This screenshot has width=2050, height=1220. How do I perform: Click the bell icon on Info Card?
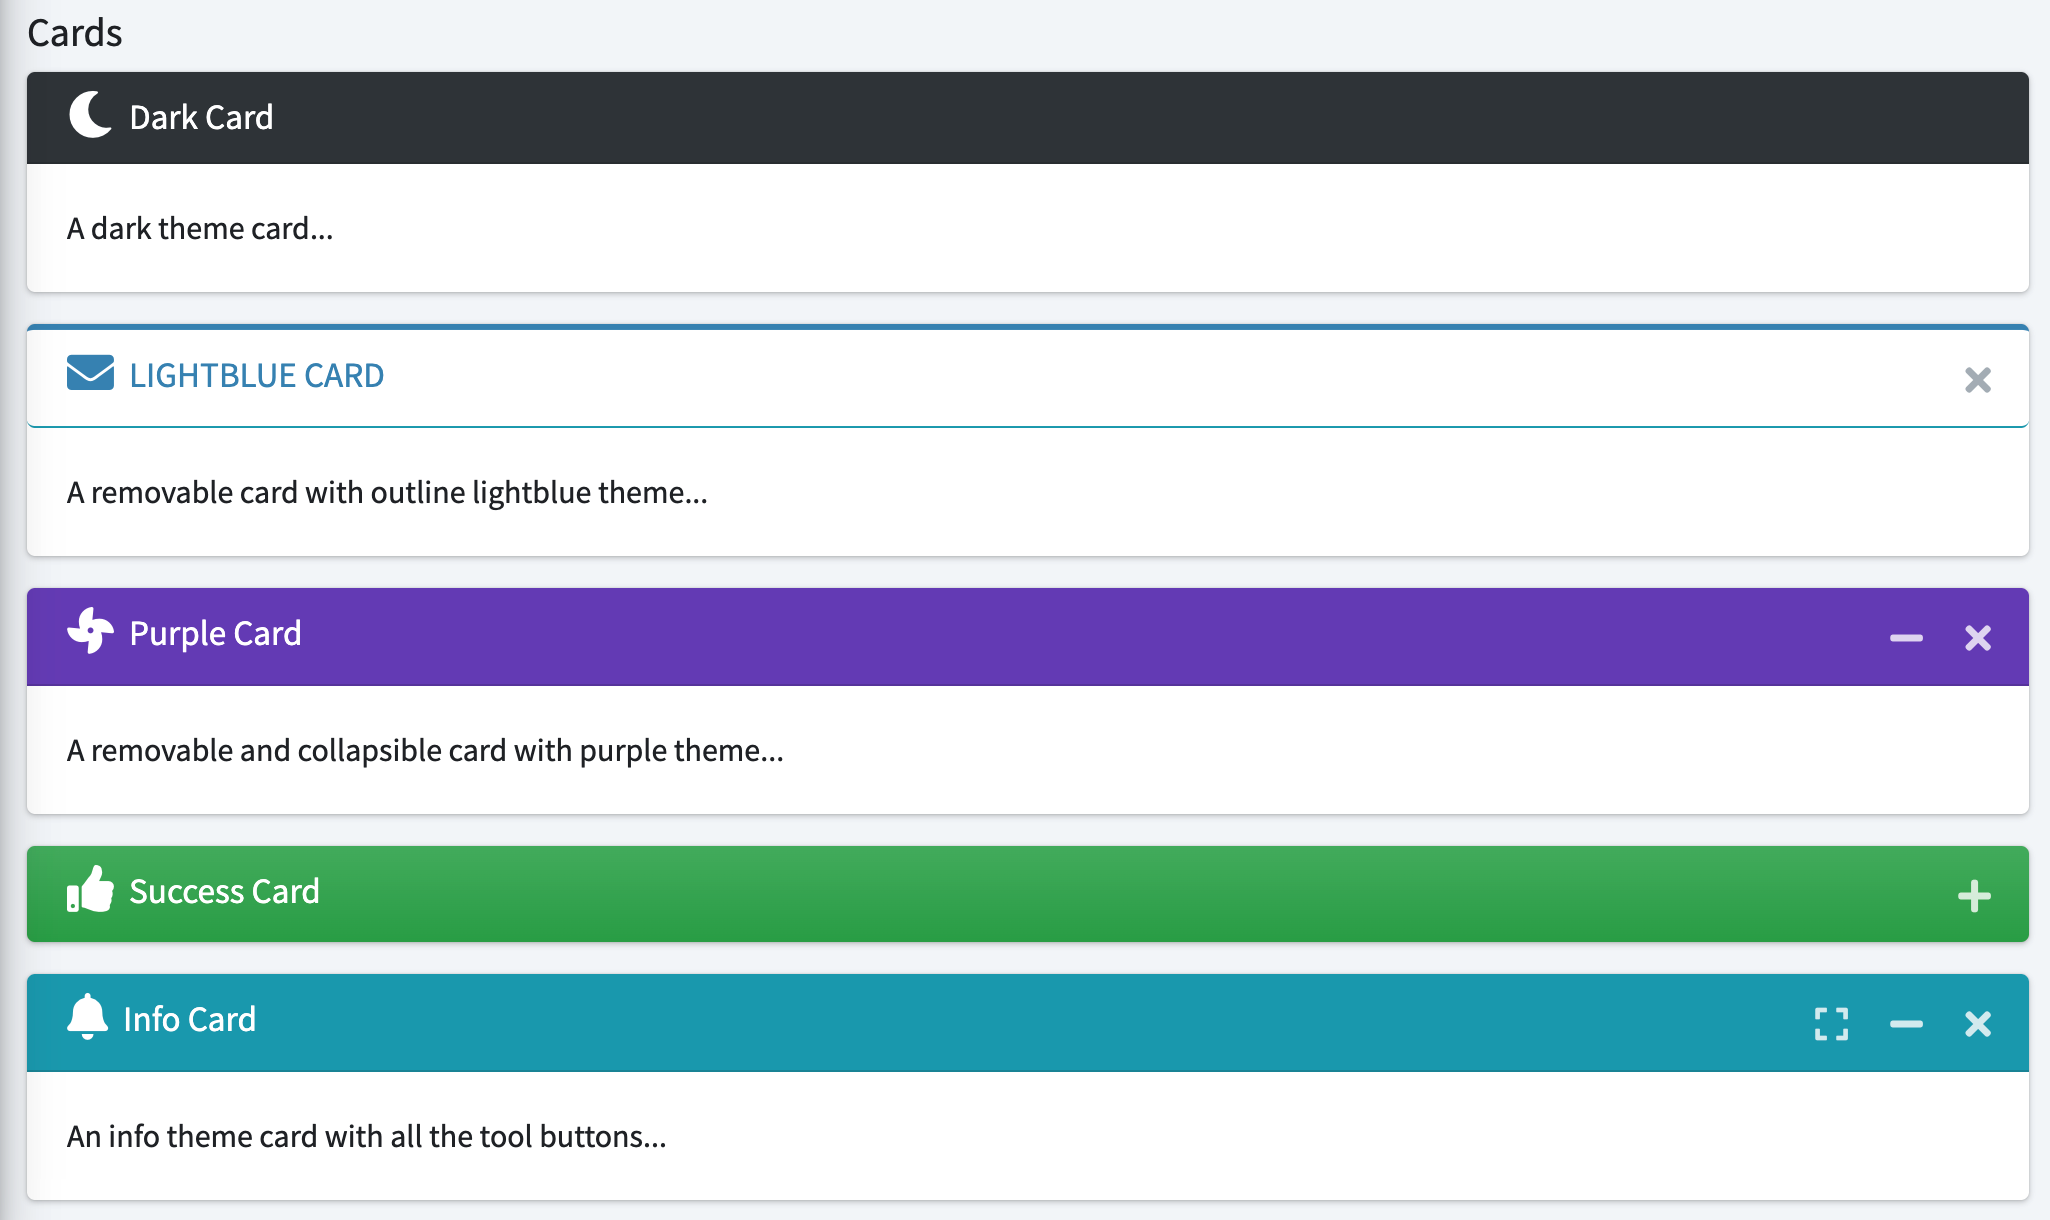coord(87,1017)
